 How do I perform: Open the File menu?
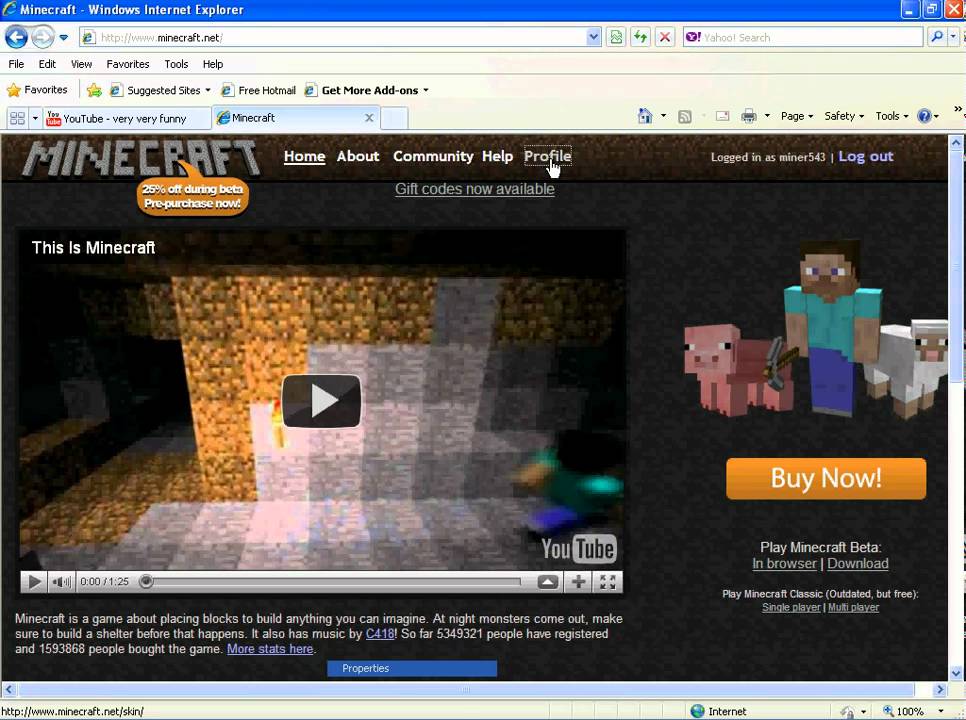[16, 64]
